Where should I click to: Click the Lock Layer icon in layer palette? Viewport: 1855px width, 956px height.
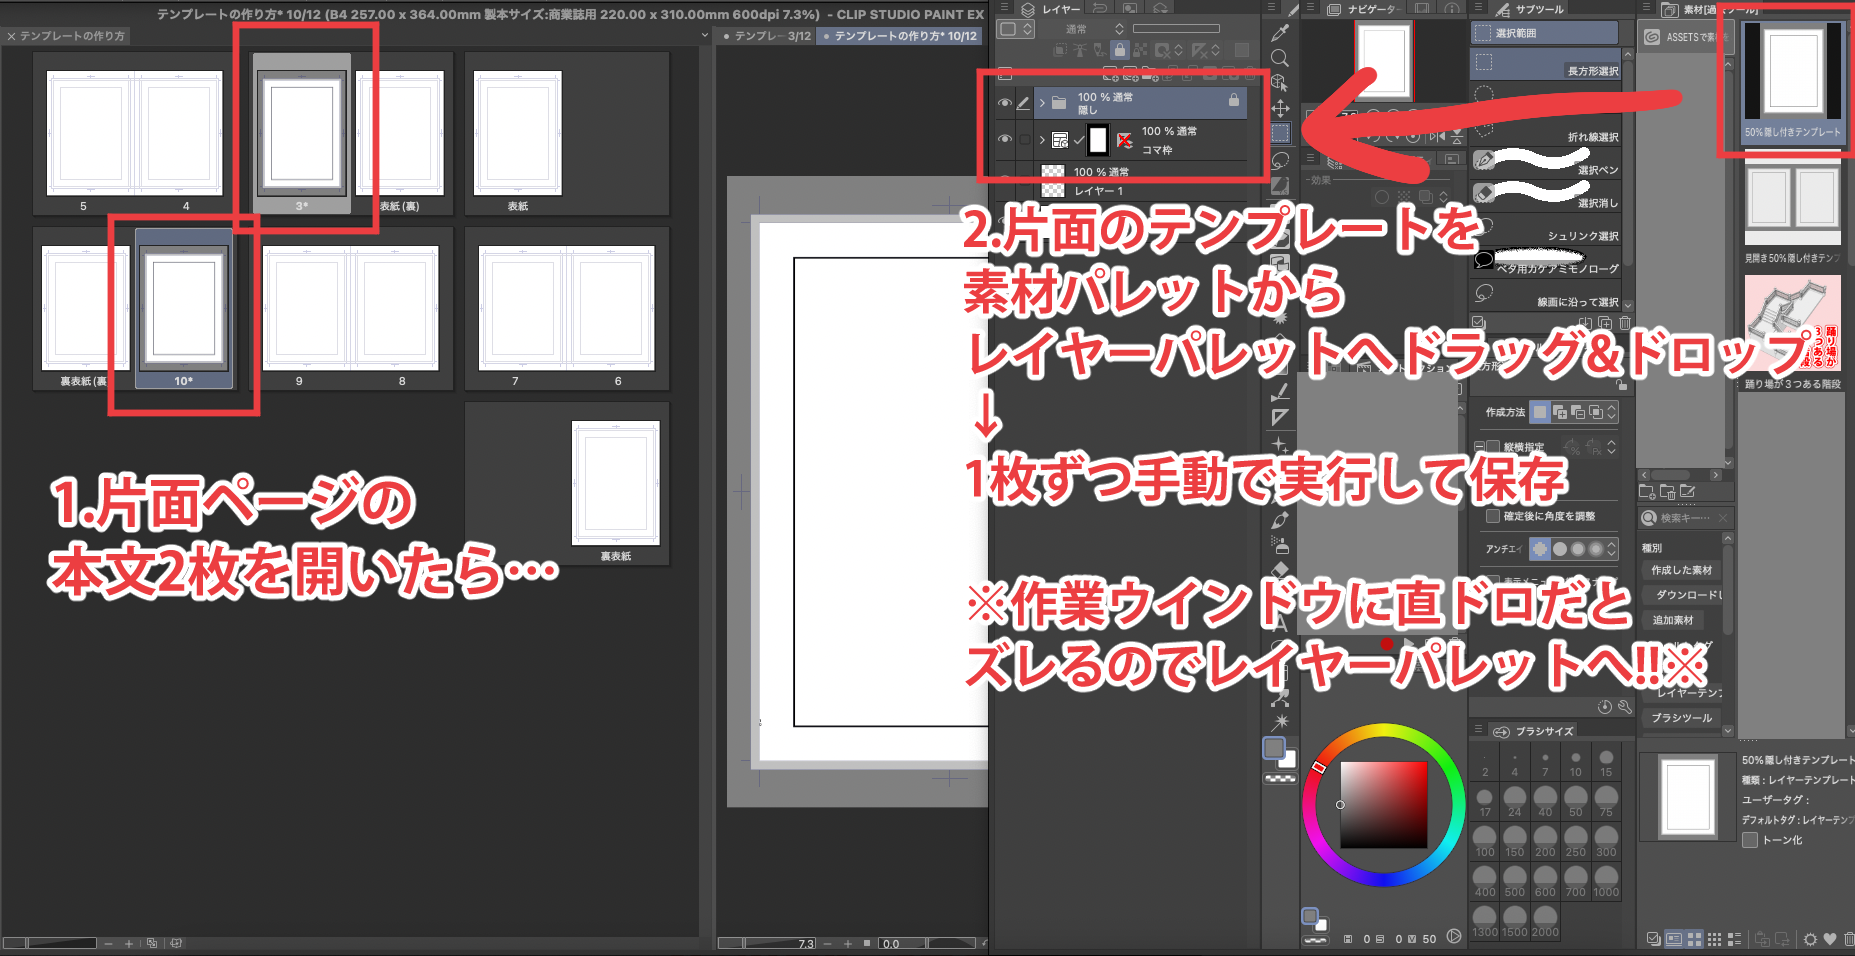coord(1120,50)
